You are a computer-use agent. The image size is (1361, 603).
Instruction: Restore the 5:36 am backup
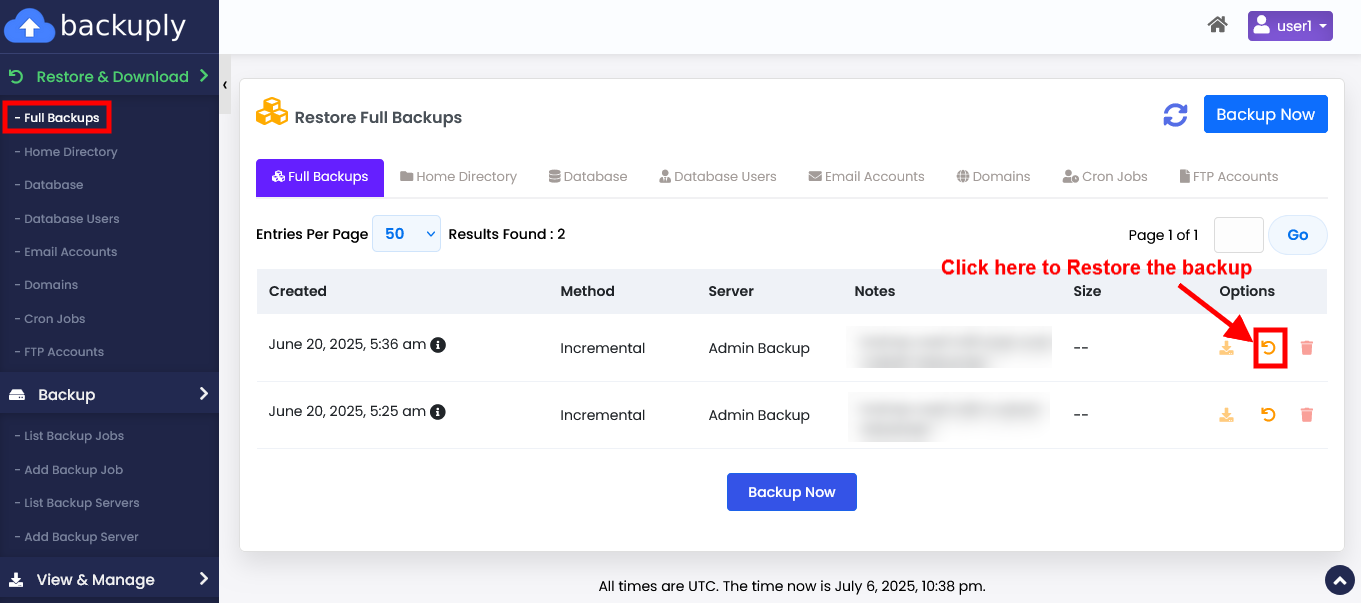tap(1268, 348)
